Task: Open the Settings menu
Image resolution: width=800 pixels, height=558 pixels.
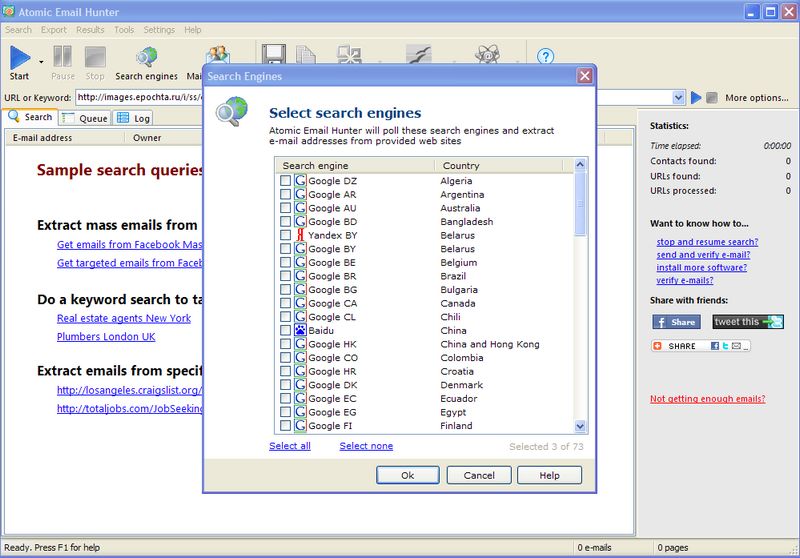Action: tap(159, 30)
